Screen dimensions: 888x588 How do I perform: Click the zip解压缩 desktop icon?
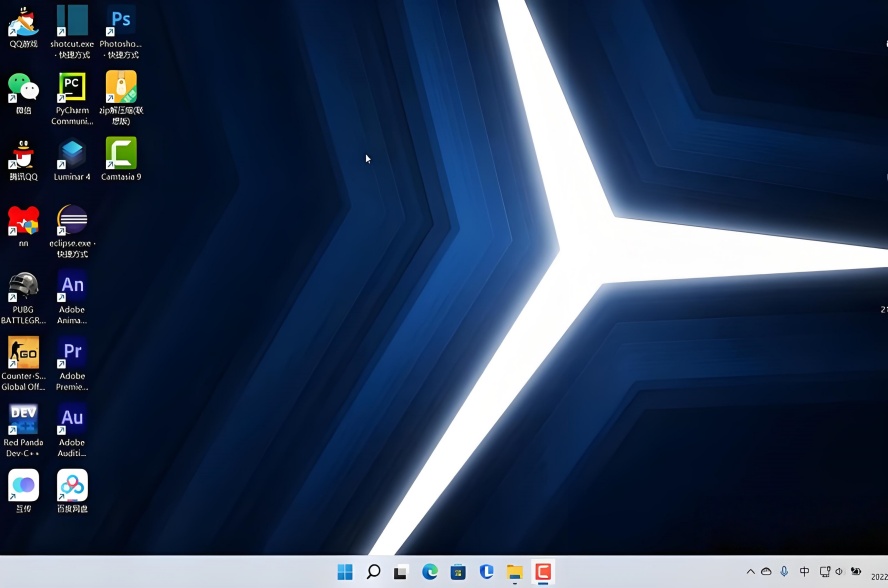tap(121, 87)
